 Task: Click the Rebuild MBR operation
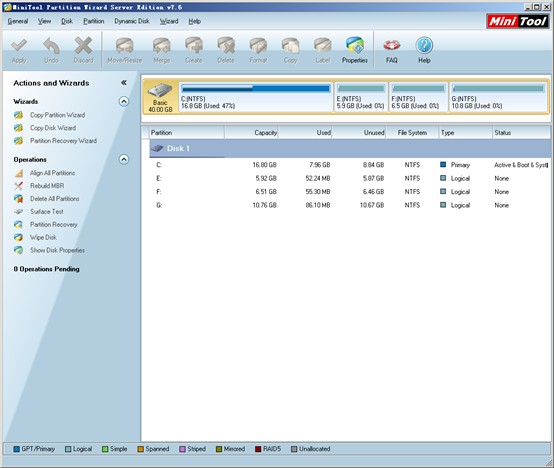[x=47, y=186]
